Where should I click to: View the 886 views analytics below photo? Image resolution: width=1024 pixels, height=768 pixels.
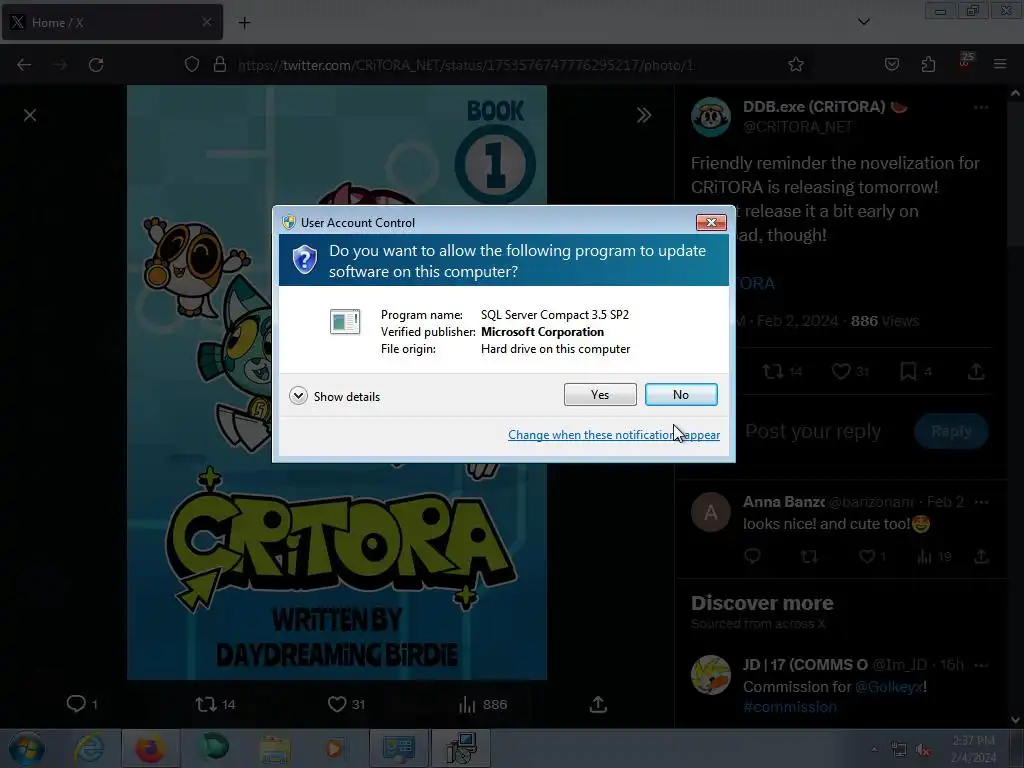coord(483,704)
